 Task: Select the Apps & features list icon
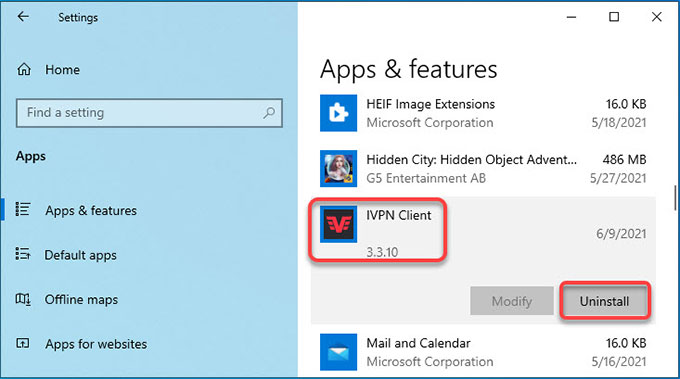coord(23,210)
